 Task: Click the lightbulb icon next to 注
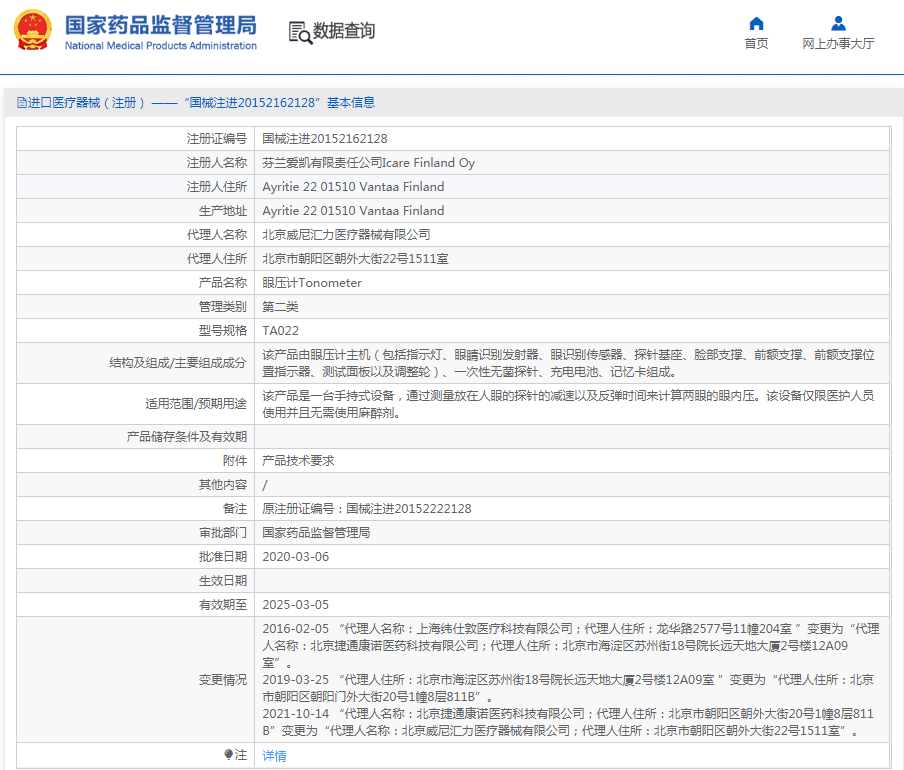[228, 754]
